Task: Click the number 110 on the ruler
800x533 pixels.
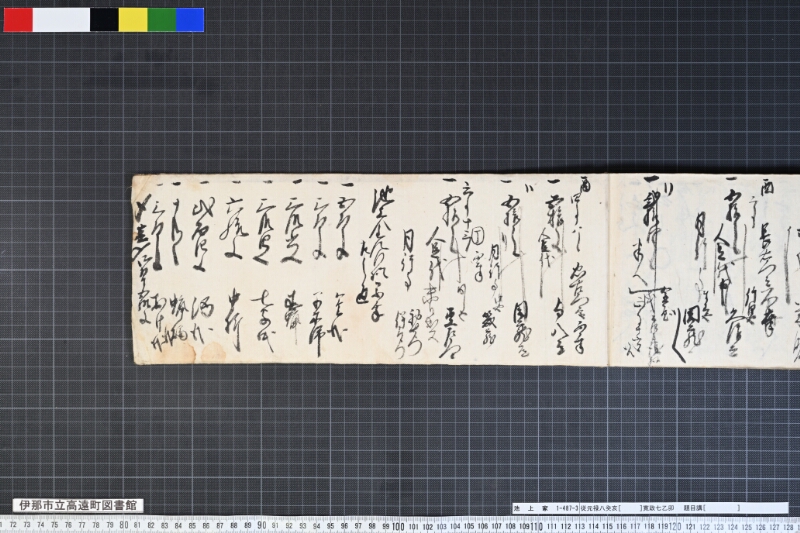Action: [x=536, y=526]
